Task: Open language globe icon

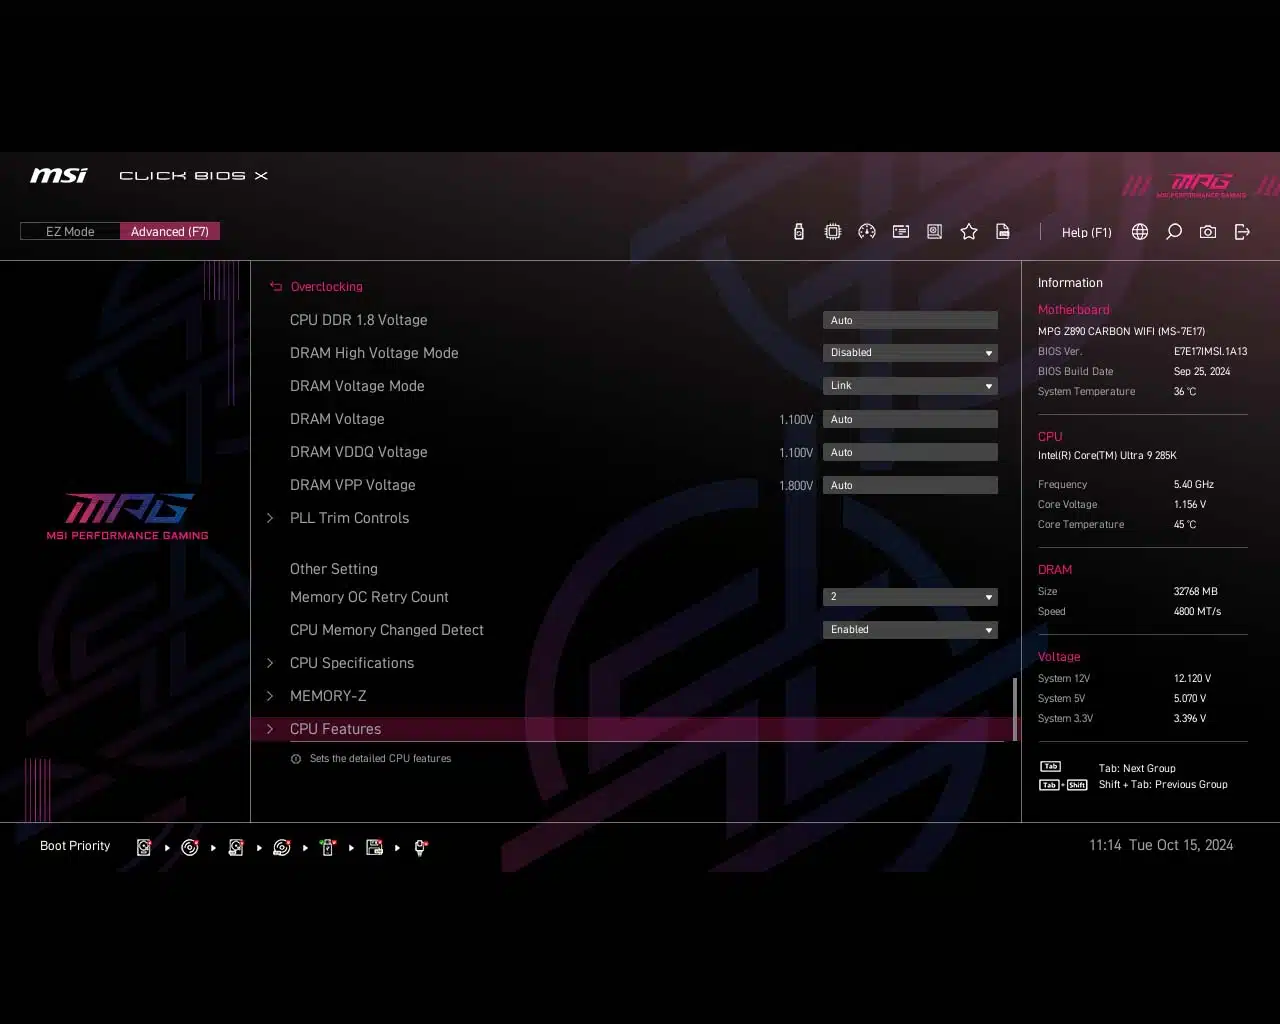Action: coord(1140,232)
